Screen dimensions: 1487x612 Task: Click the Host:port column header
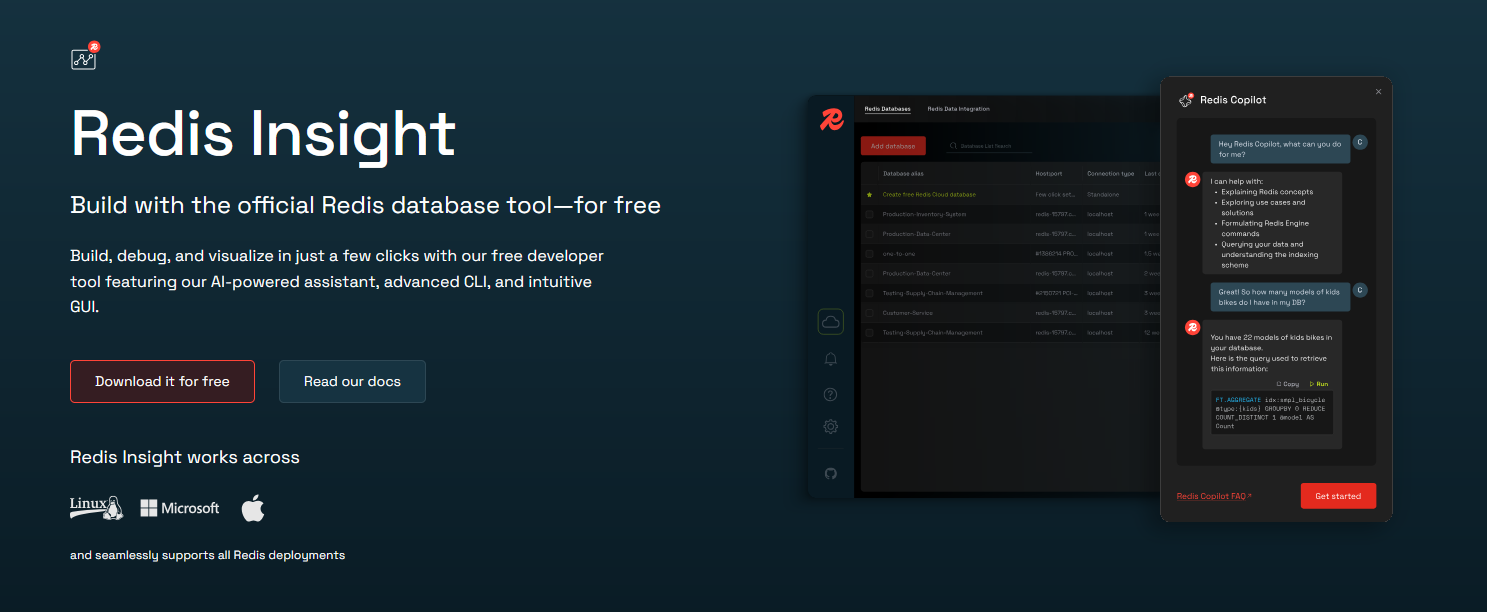tap(1048, 173)
